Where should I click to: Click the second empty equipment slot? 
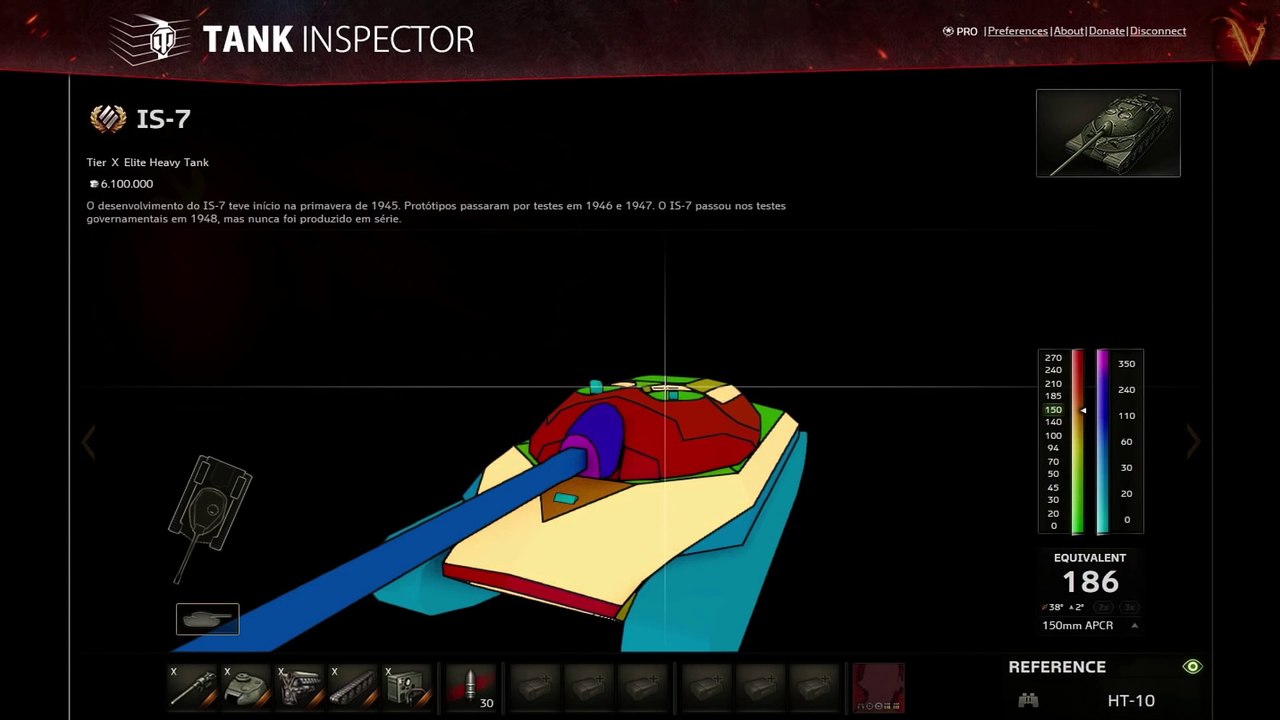tap(588, 688)
